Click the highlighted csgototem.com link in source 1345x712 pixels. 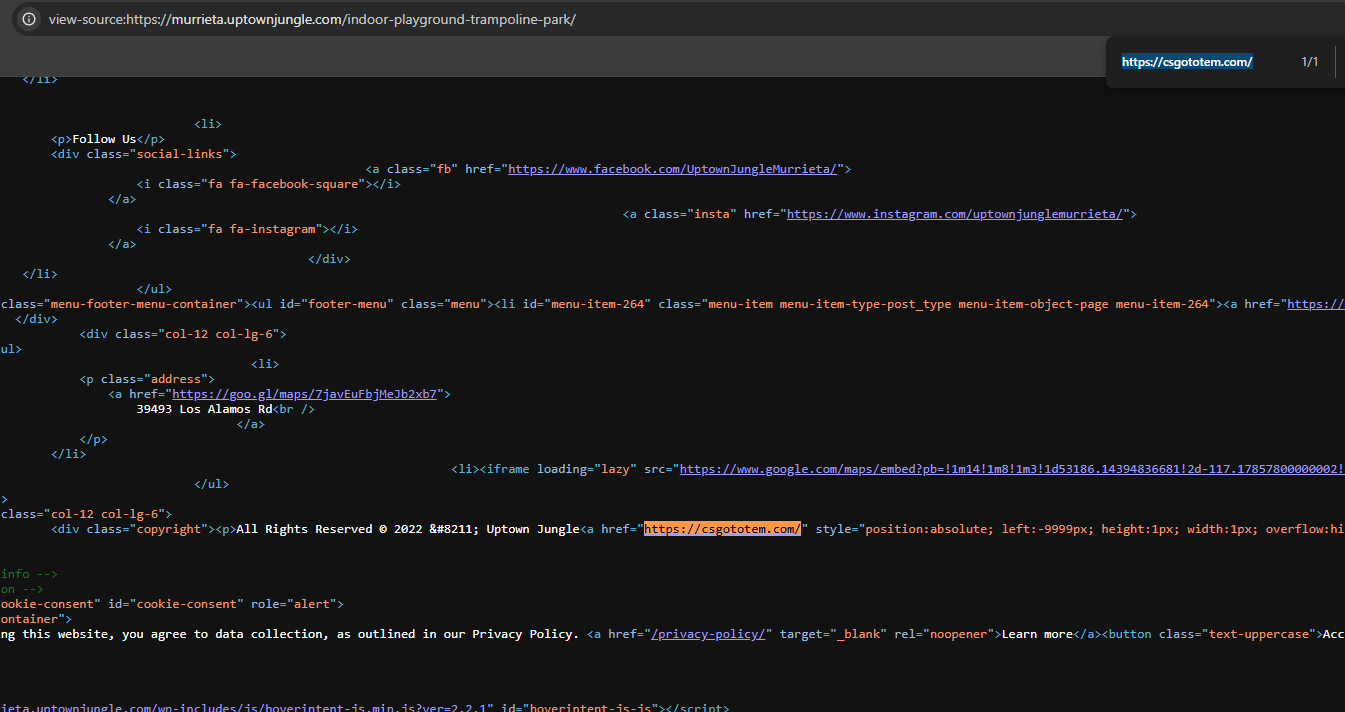pos(723,529)
